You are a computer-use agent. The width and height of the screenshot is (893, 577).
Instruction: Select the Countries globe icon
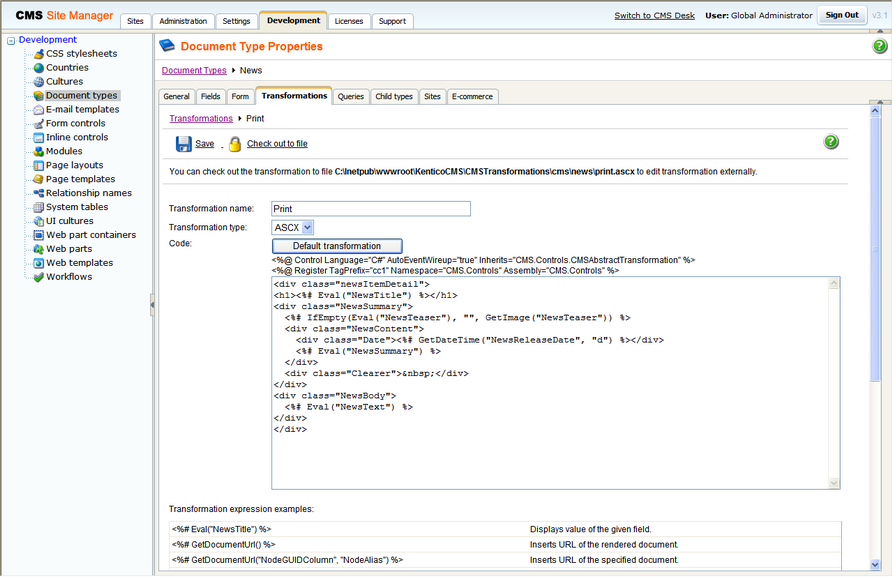pos(39,68)
